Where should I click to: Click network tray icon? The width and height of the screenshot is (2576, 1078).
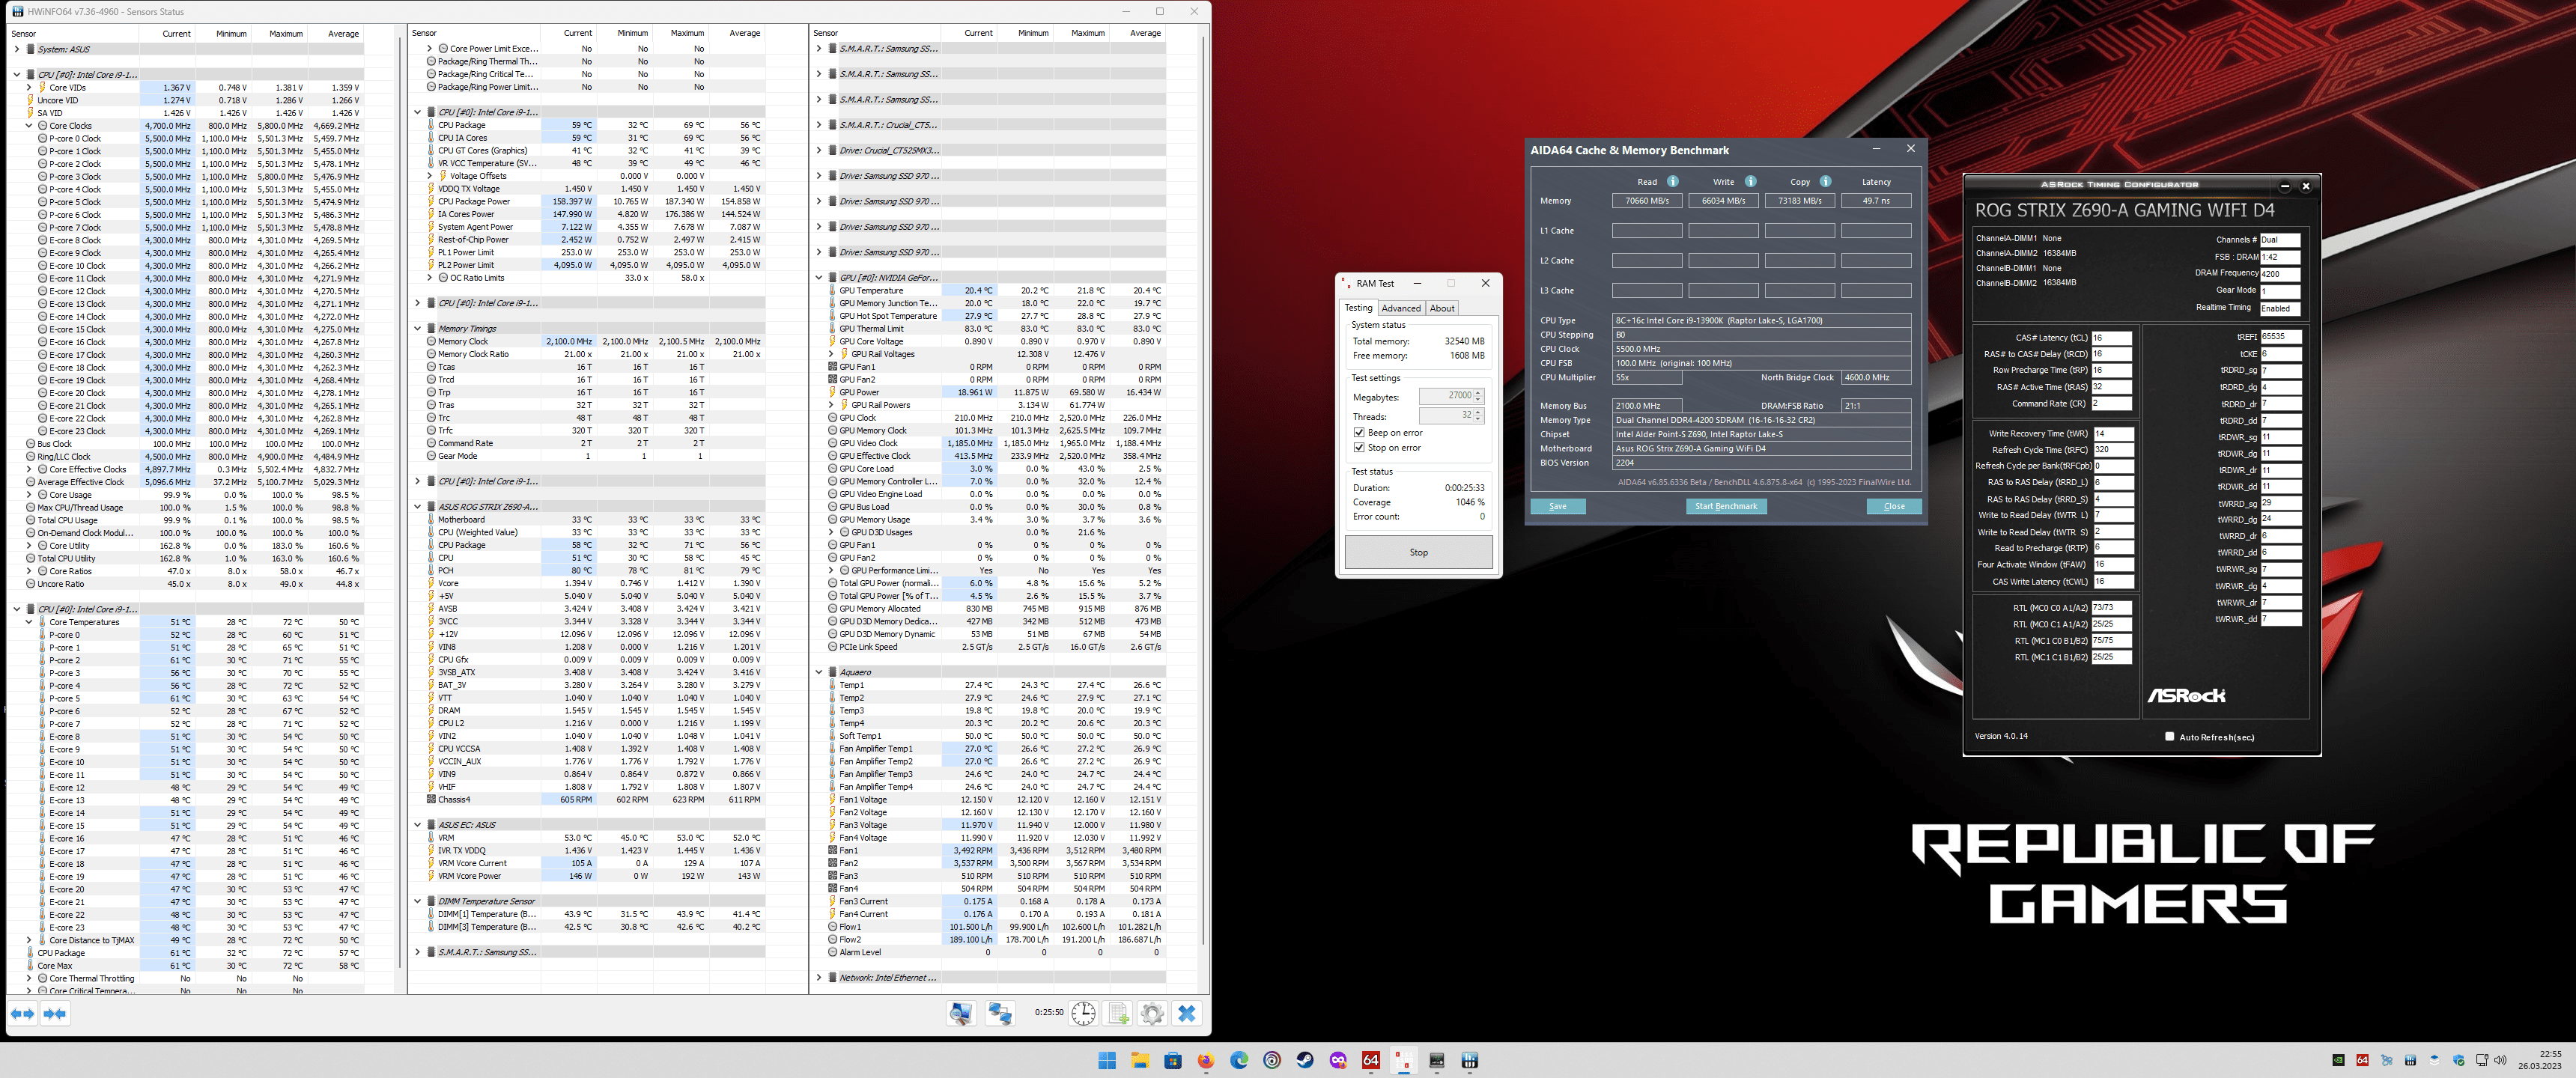2482,1060
